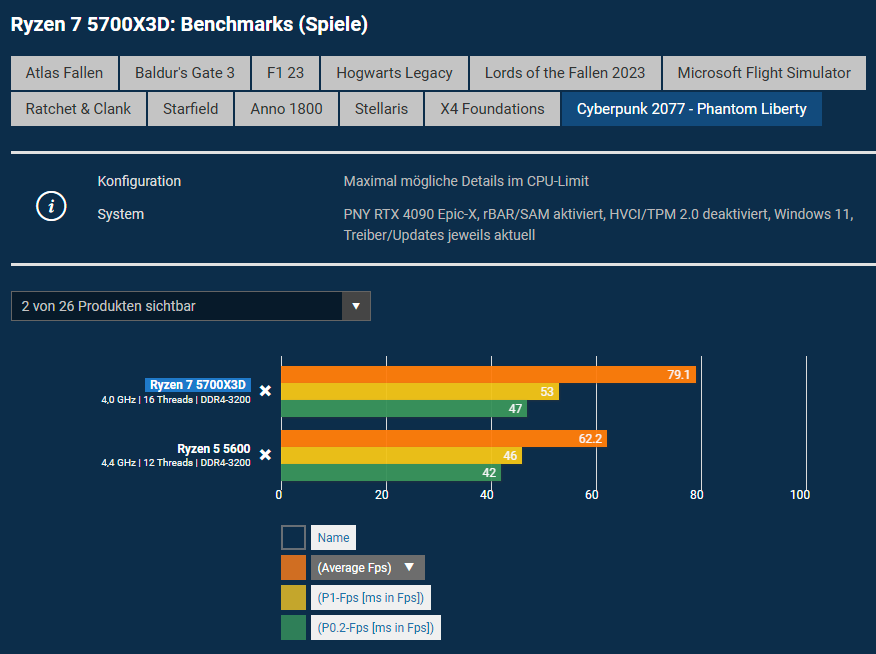Click the 'Konfiguration' label
The width and height of the screenshot is (876, 654).
tap(139, 181)
